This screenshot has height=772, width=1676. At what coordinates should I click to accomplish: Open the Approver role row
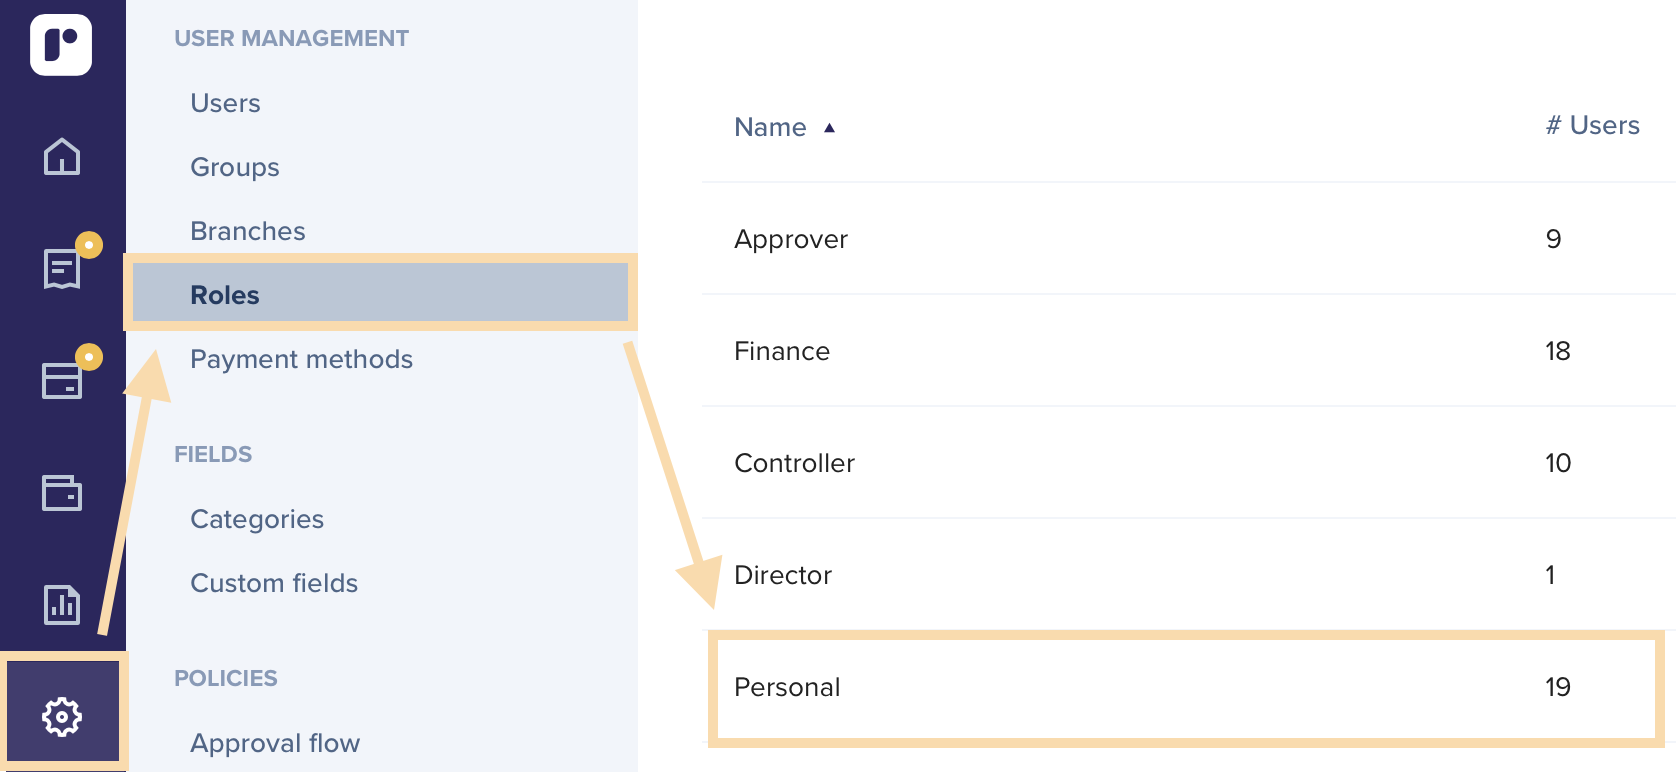(1187, 239)
